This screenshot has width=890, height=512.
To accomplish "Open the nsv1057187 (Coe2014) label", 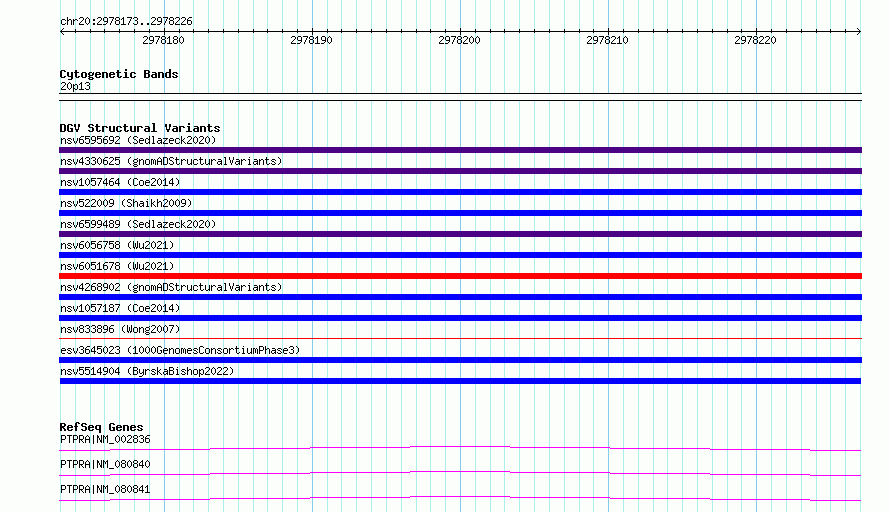I will click(120, 308).
